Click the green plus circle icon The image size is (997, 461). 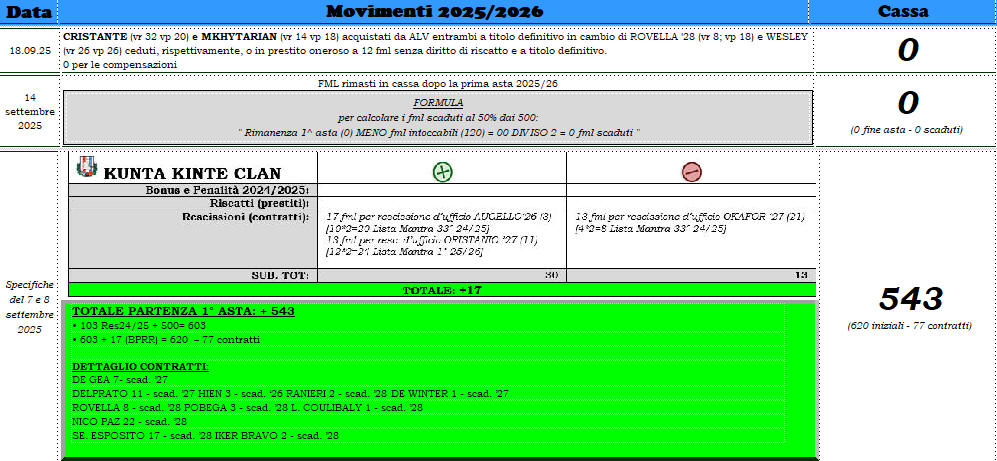(442, 172)
